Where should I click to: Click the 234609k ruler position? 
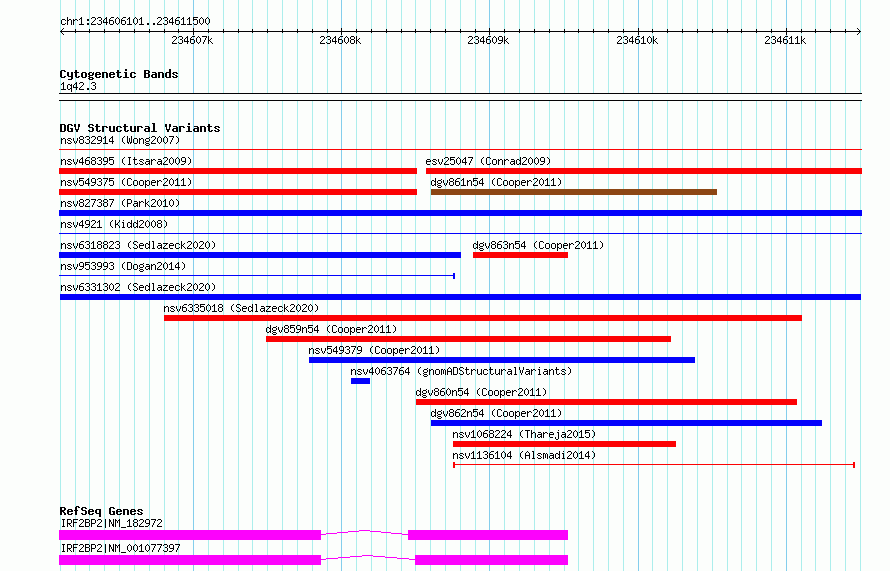[488, 40]
